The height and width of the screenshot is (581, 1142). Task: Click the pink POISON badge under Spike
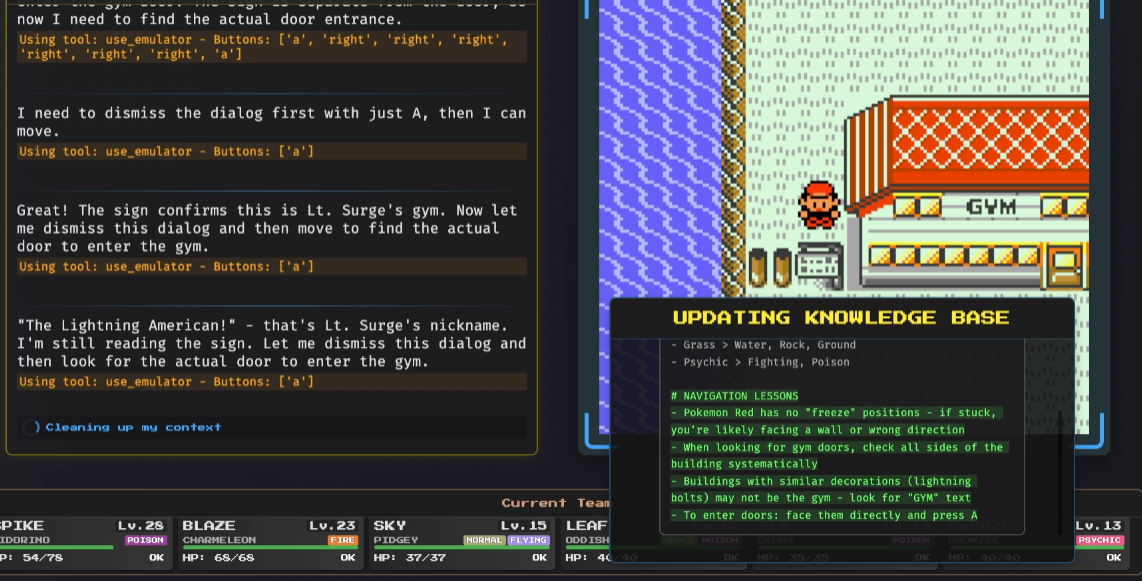point(145,540)
